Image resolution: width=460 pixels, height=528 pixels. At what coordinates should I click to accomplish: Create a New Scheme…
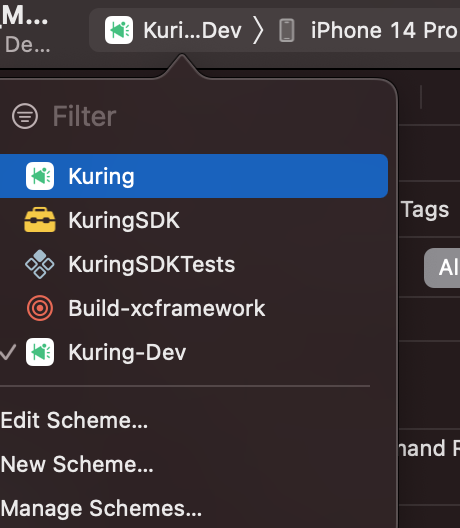click(77, 464)
